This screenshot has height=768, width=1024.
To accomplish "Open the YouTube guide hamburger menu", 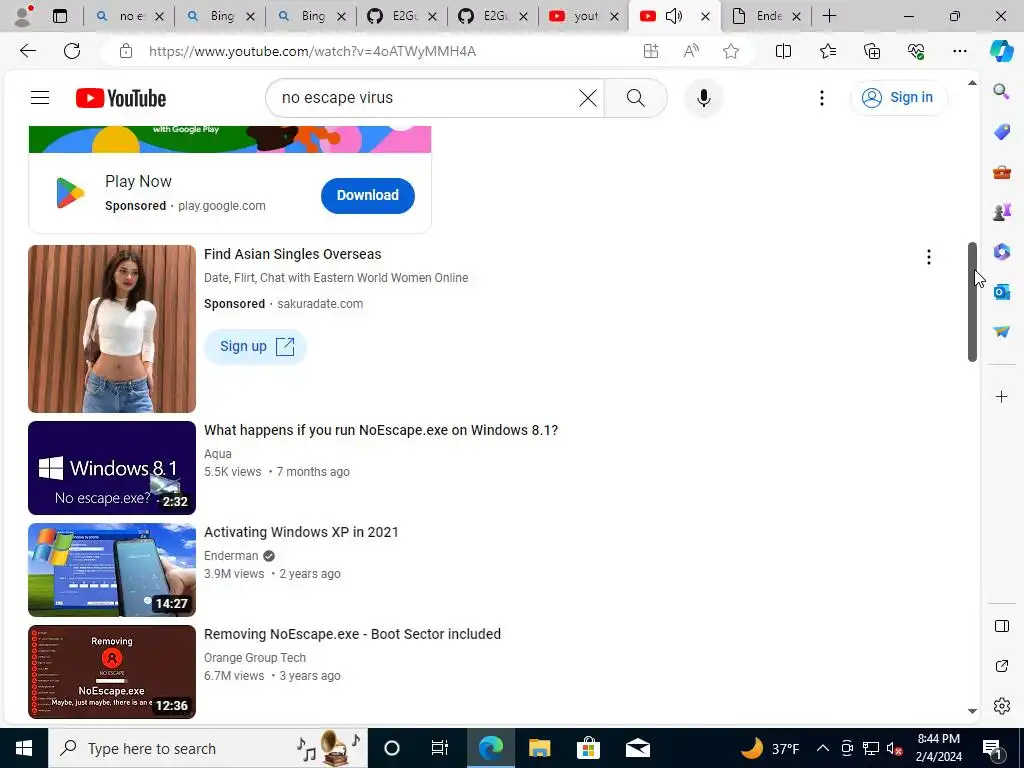I will pos(40,98).
